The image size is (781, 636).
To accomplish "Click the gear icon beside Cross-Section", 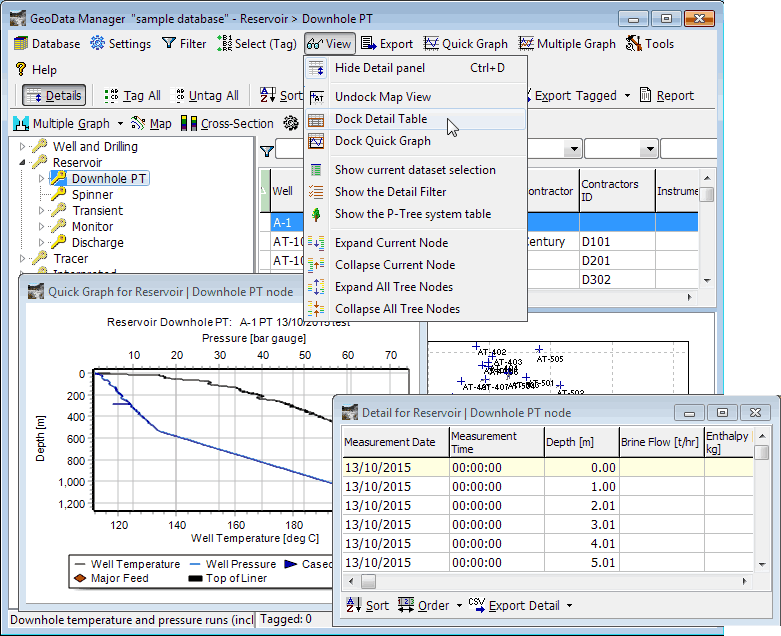I will (x=291, y=123).
